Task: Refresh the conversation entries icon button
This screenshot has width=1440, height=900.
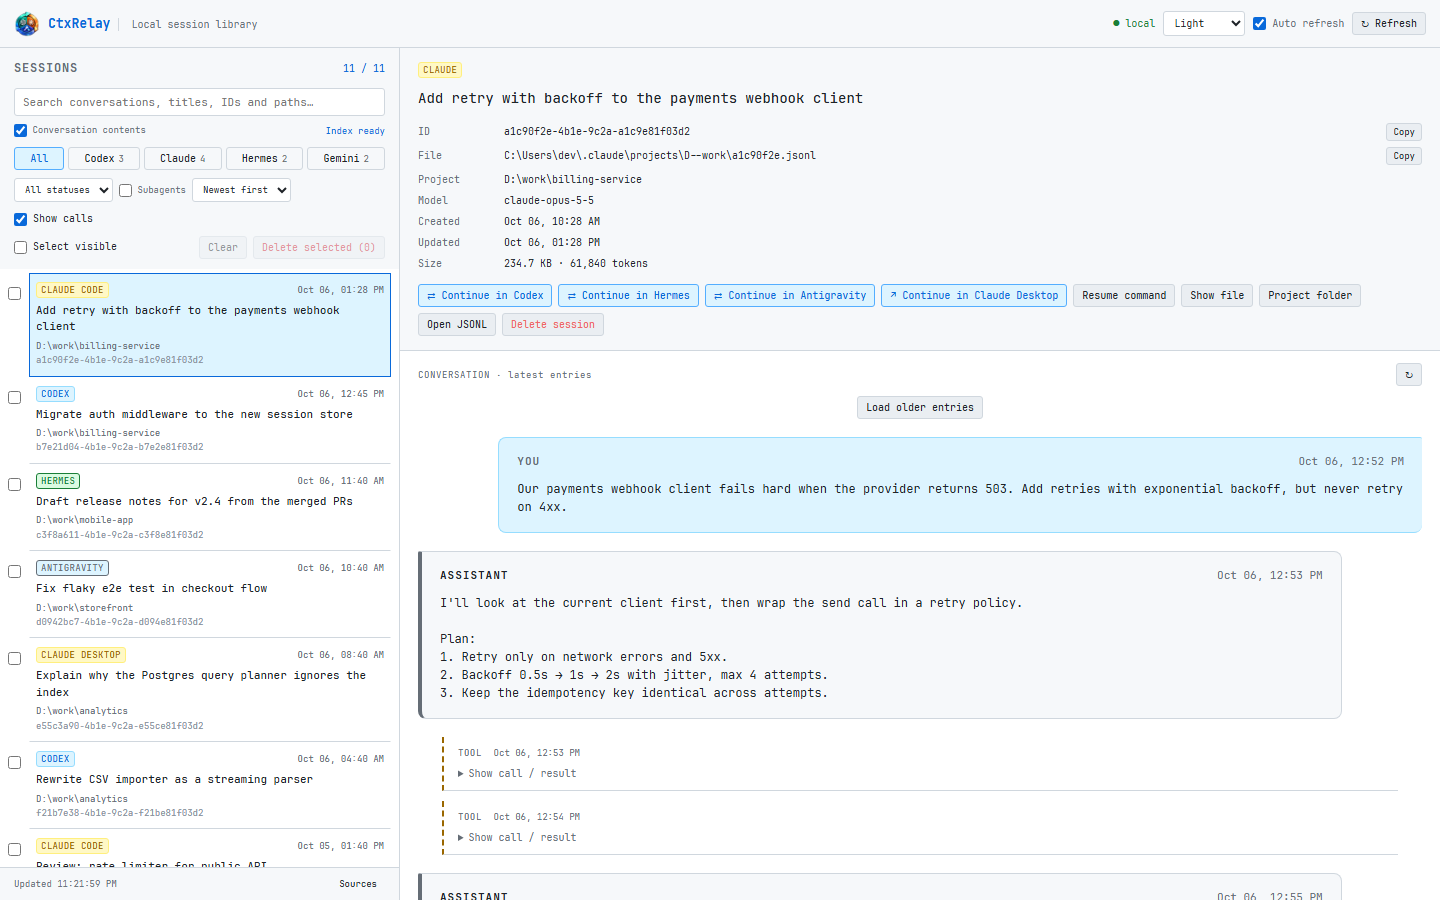Action: click(1408, 375)
